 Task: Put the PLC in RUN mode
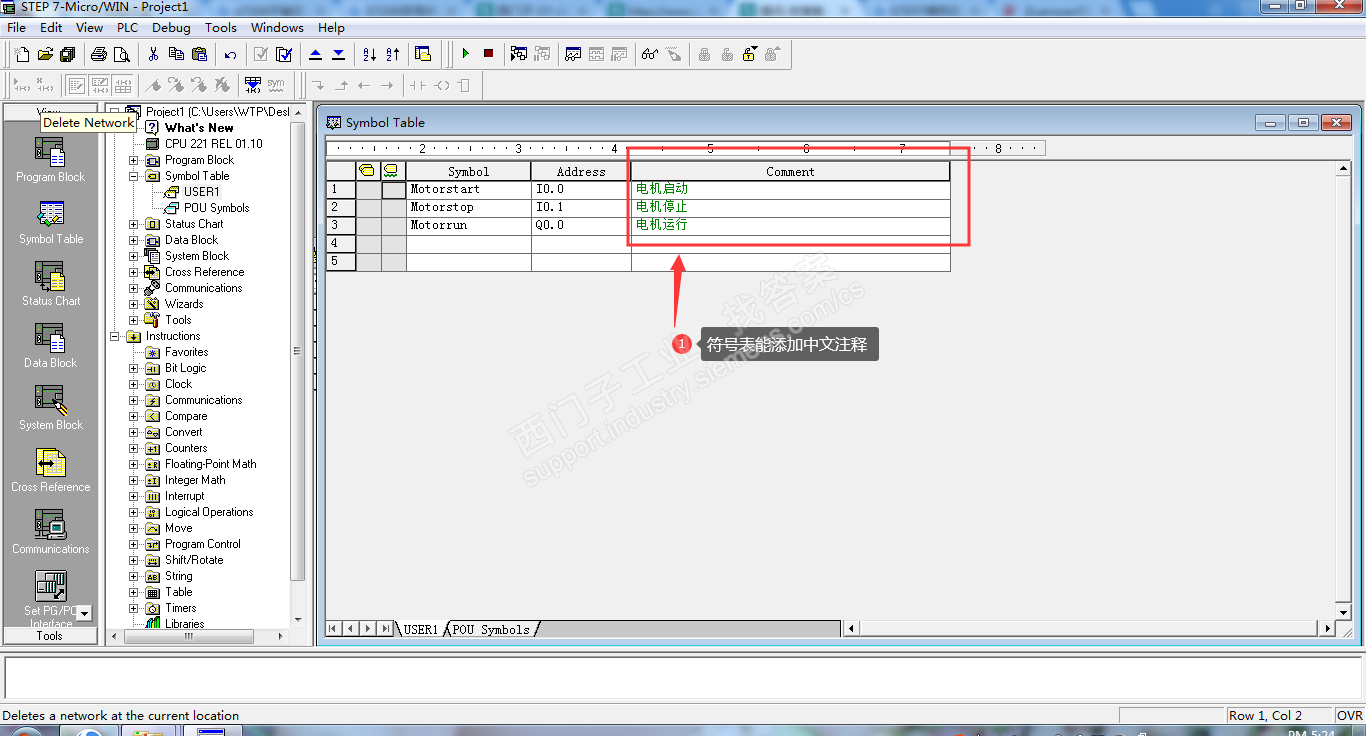click(465, 54)
